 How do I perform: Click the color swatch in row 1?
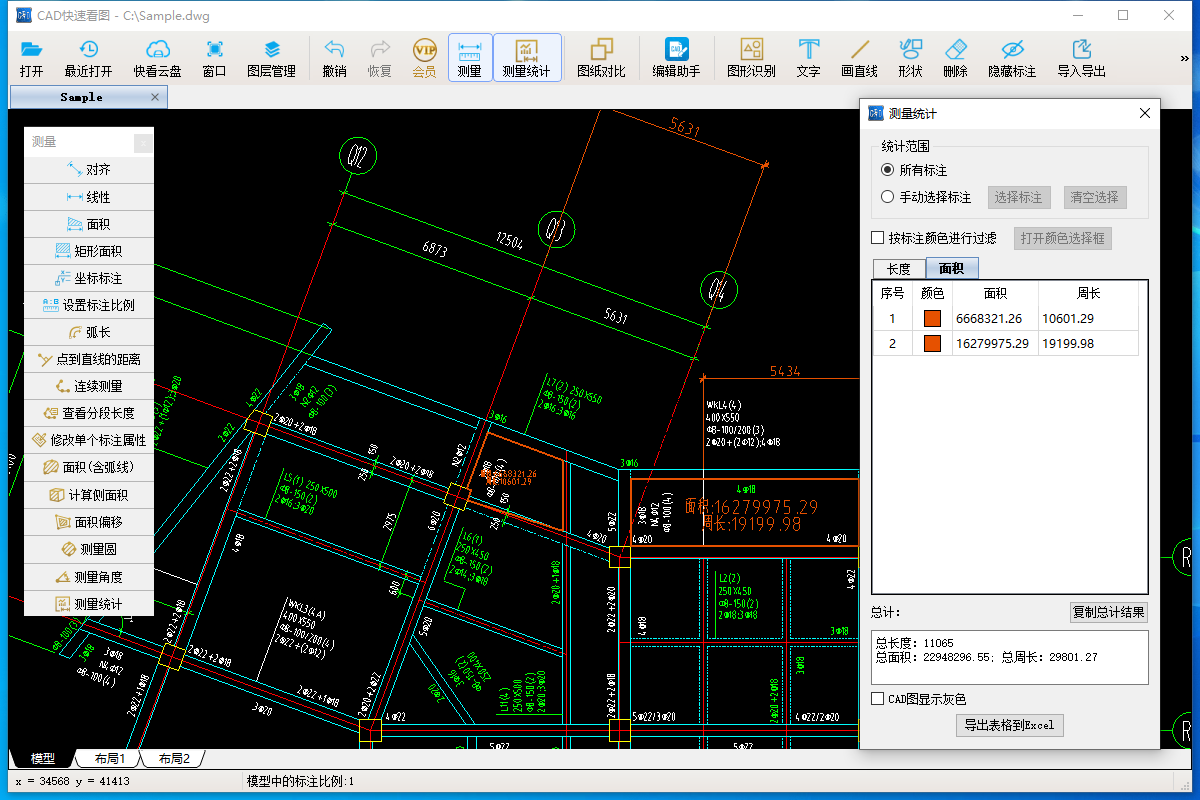point(932,318)
